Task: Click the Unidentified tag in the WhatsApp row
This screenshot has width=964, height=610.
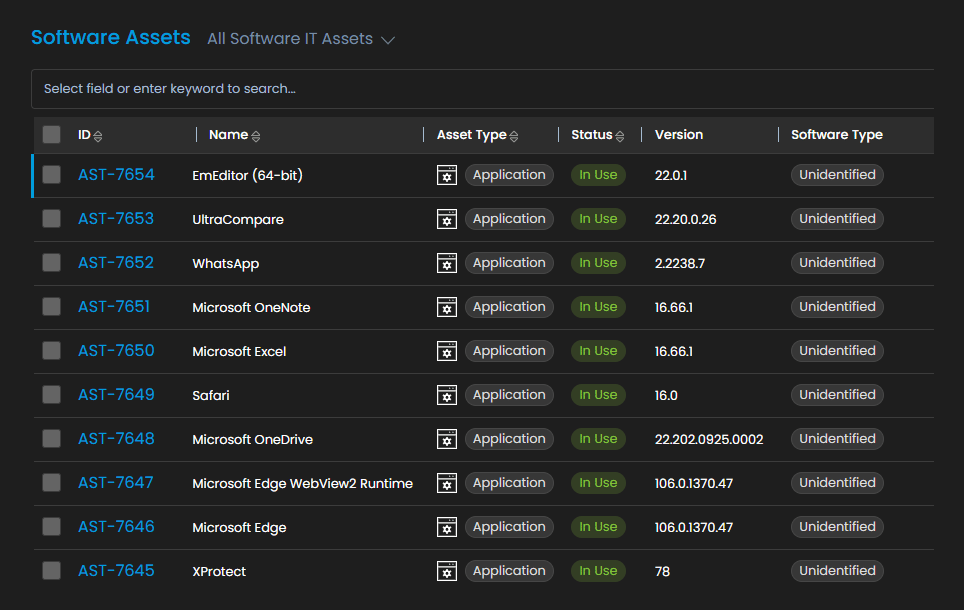Action: pyautogui.click(x=837, y=263)
